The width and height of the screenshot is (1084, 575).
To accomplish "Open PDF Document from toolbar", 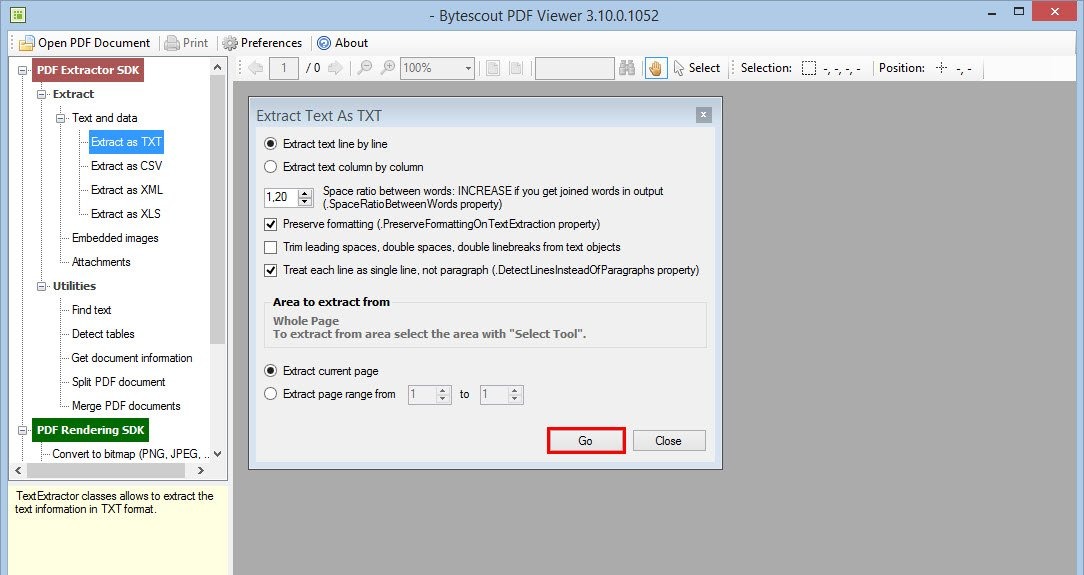I will pyautogui.click(x=84, y=43).
